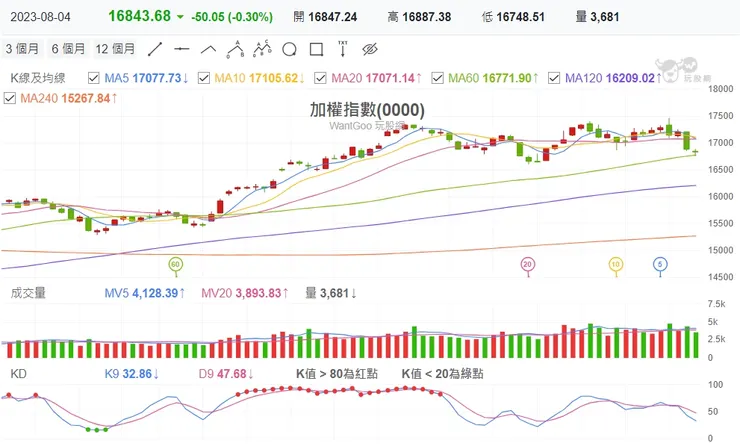
Task: Show the 12個月 chart range
Action: [x=115, y=49]
